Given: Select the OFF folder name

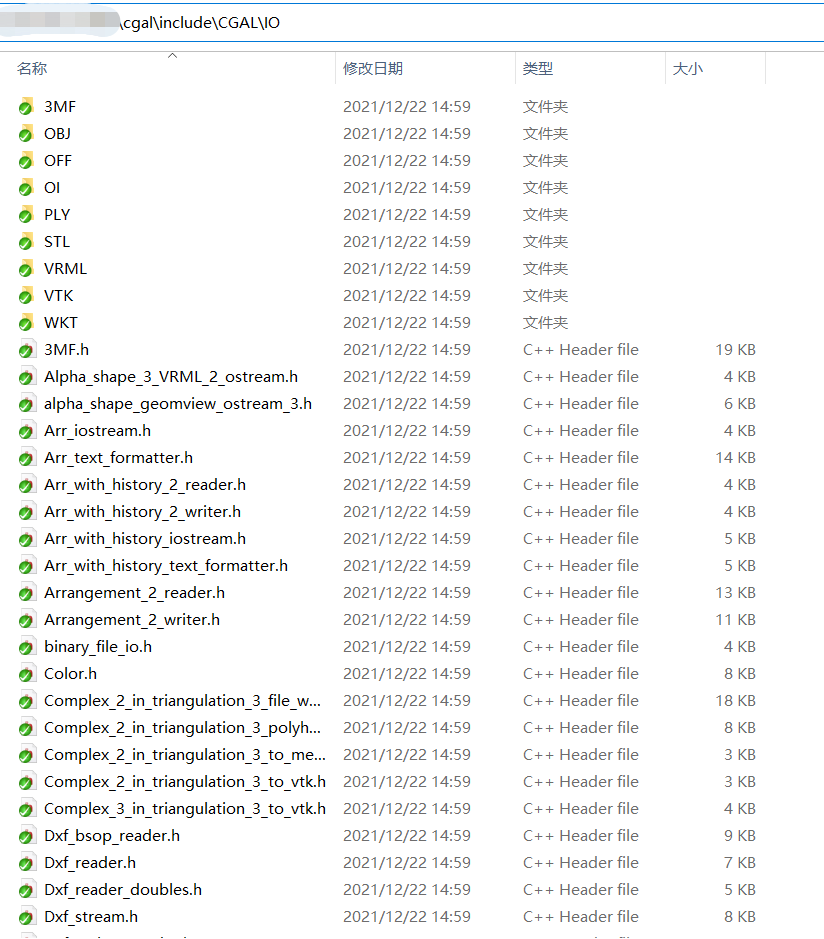Looking at the screenshot, I should coord(57,160).
